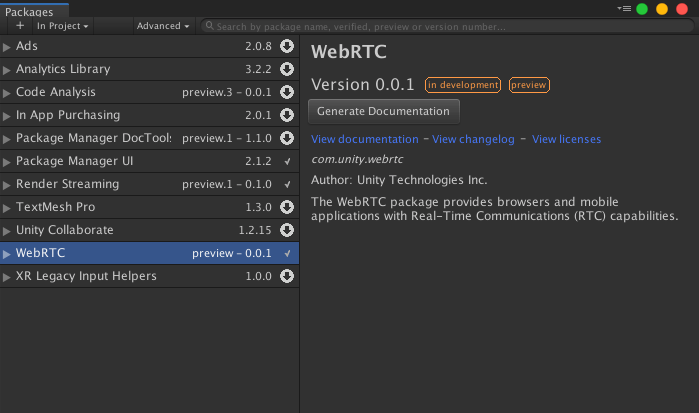The width and height of the screenshot is (699, 413).
Task: Click the download icon beside Code Analysis
Action: click(x=287, y=92)
